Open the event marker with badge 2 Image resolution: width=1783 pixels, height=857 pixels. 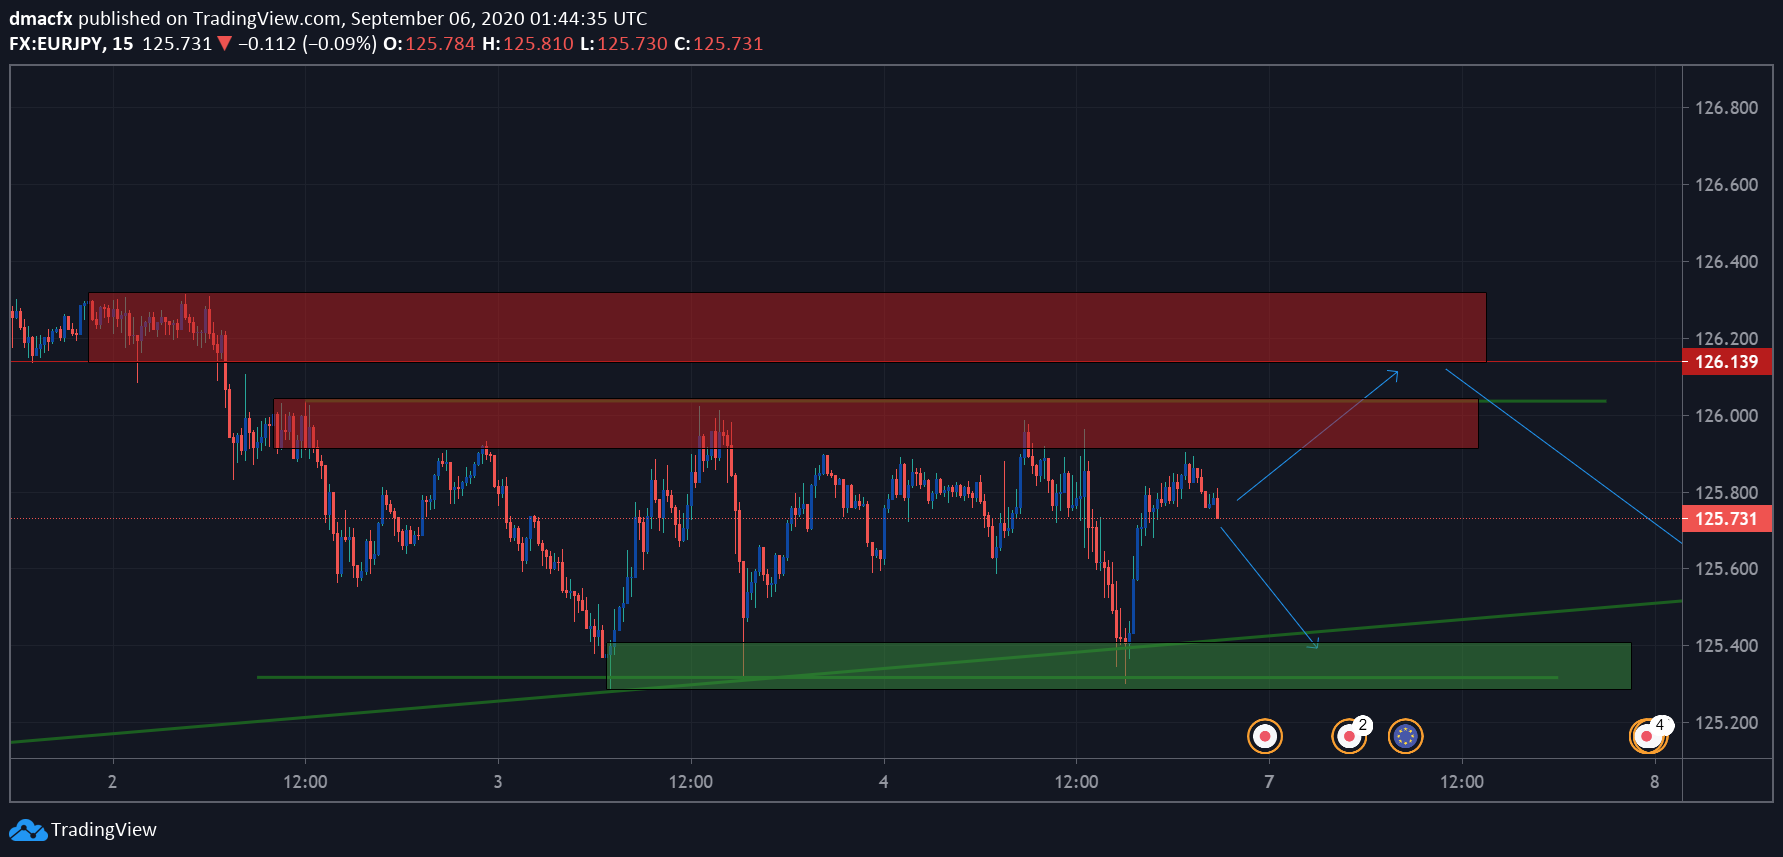coord(1350,736)
